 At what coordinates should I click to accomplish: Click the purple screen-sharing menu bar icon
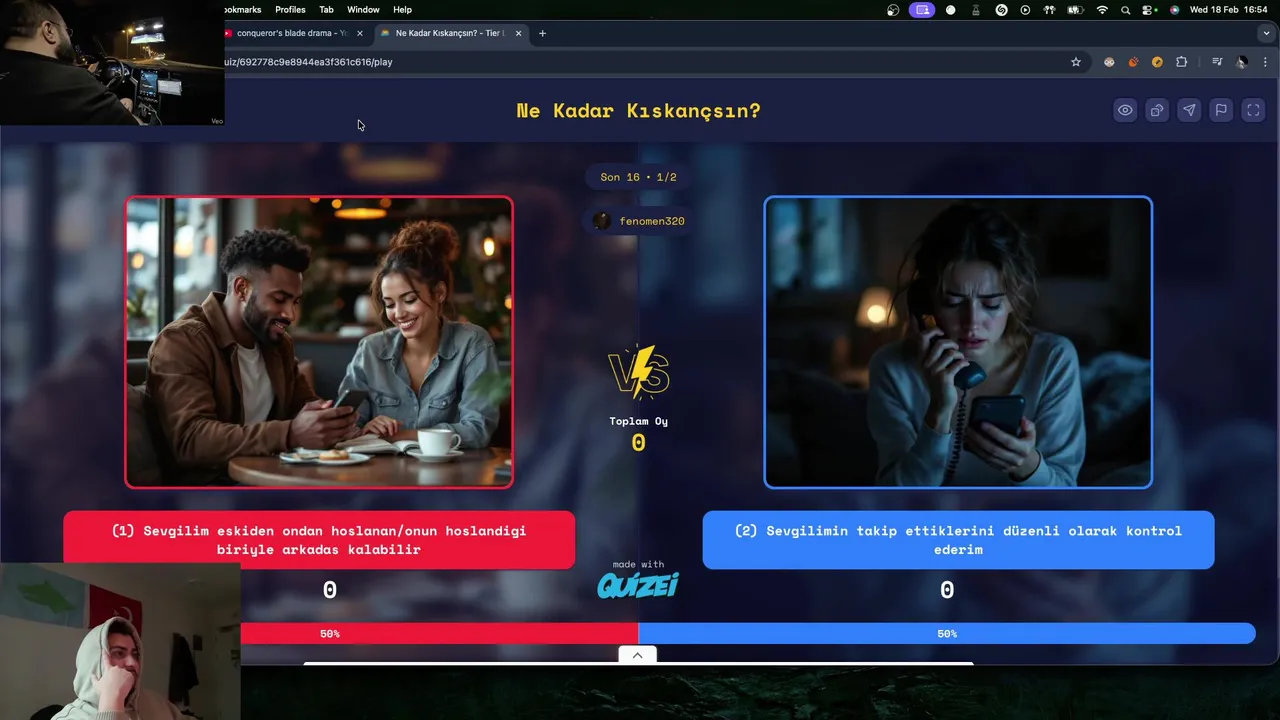coord(922,10)
